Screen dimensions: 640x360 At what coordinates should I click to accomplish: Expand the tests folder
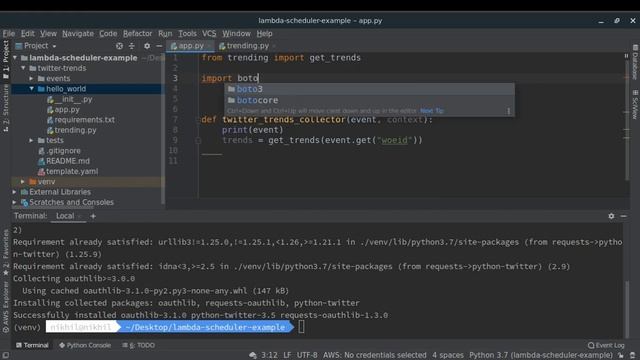point(31,140)
